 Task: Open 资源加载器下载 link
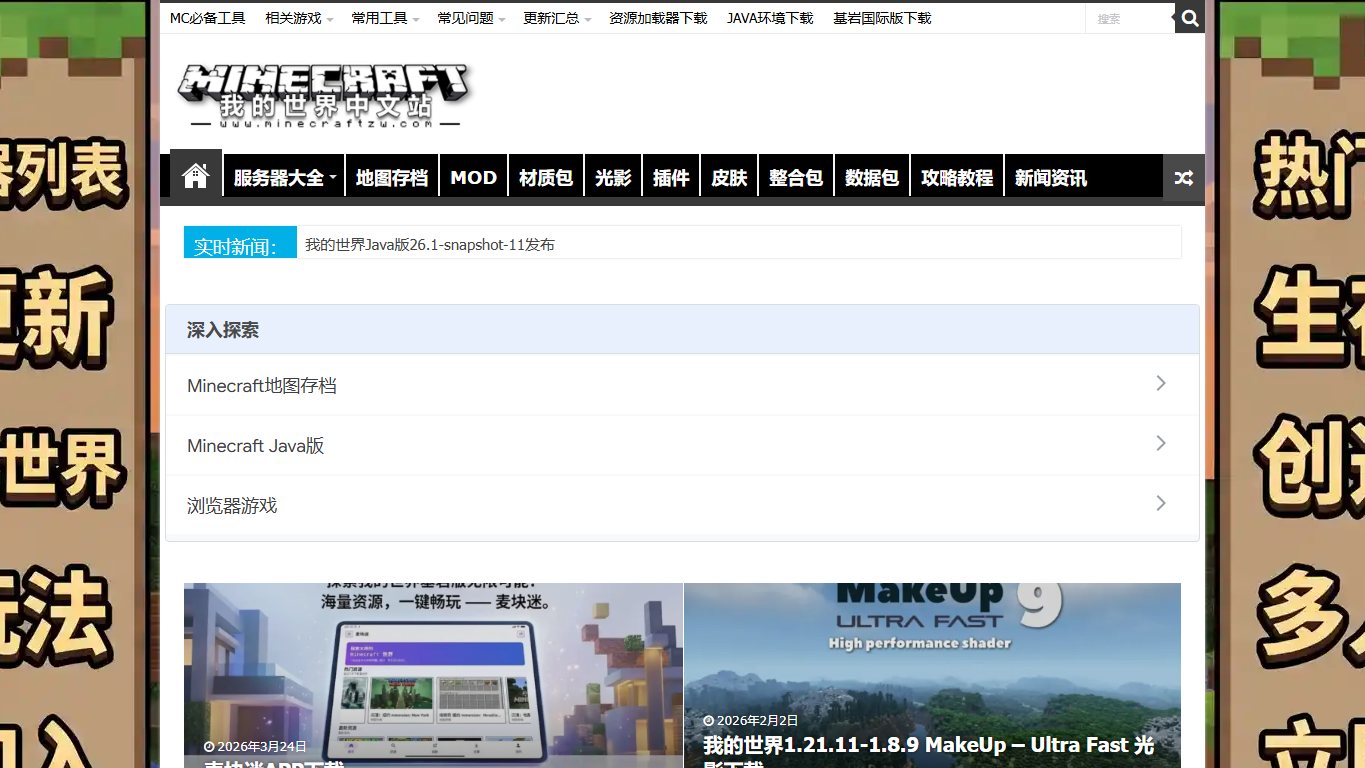(658, 18)
